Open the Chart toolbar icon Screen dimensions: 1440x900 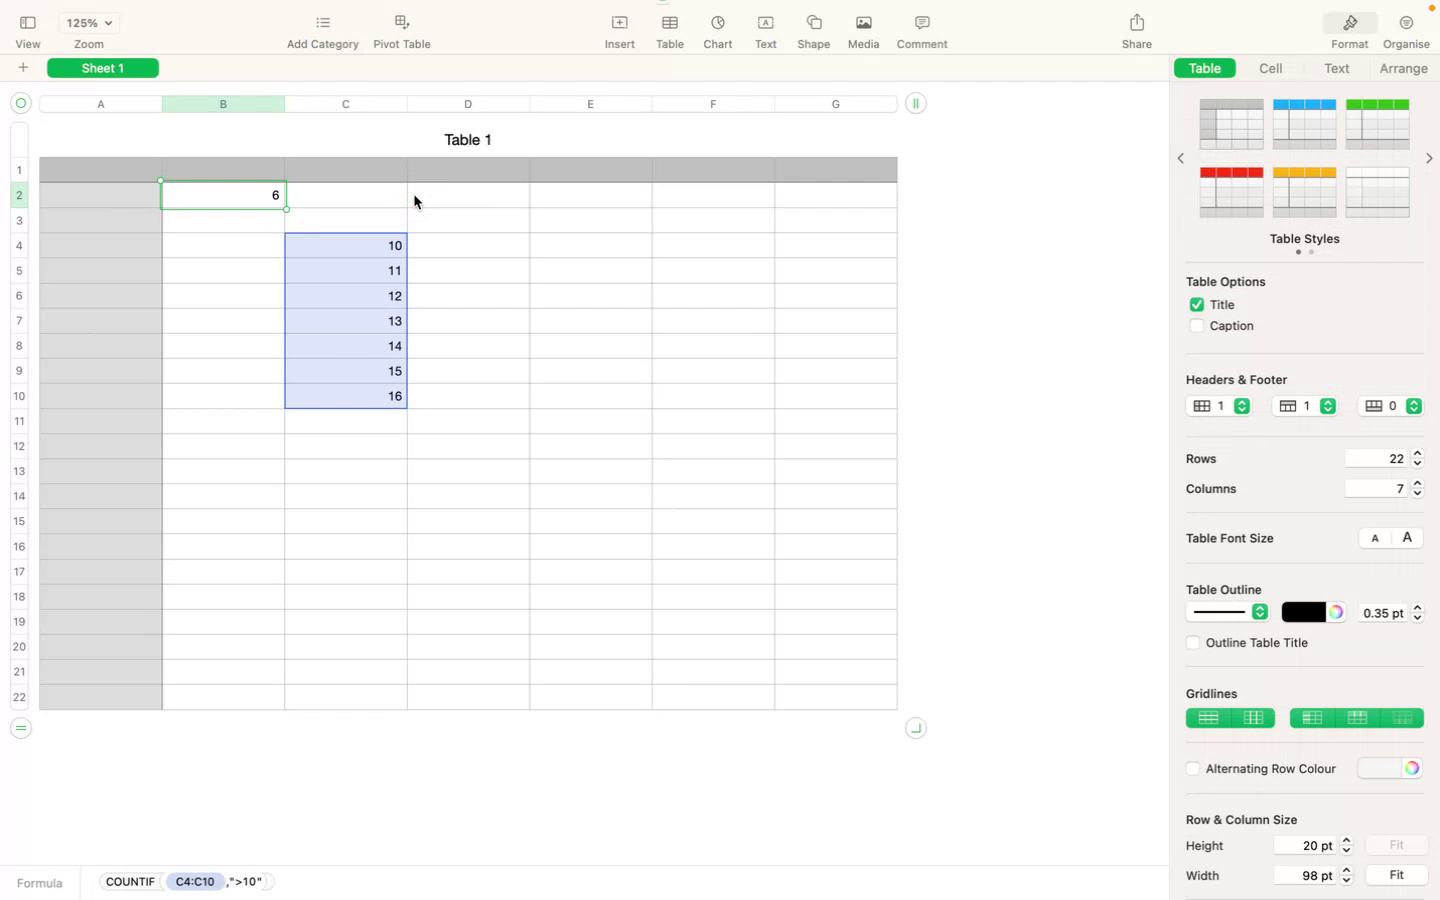(718, 23)
